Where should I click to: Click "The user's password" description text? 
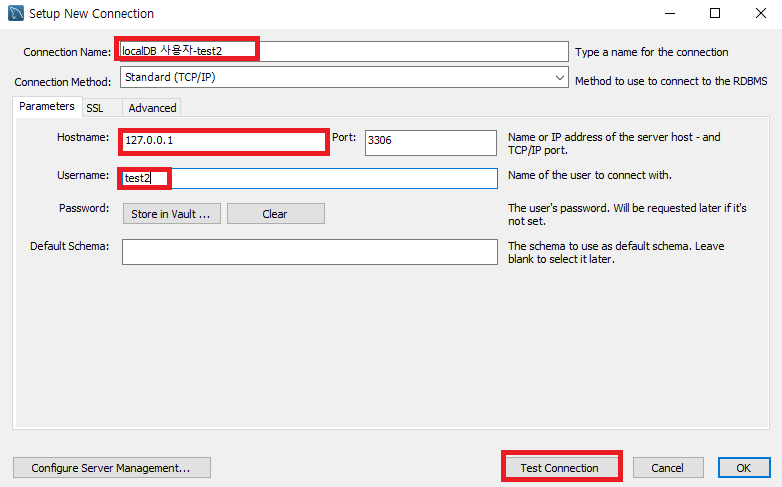coord(627,215)
